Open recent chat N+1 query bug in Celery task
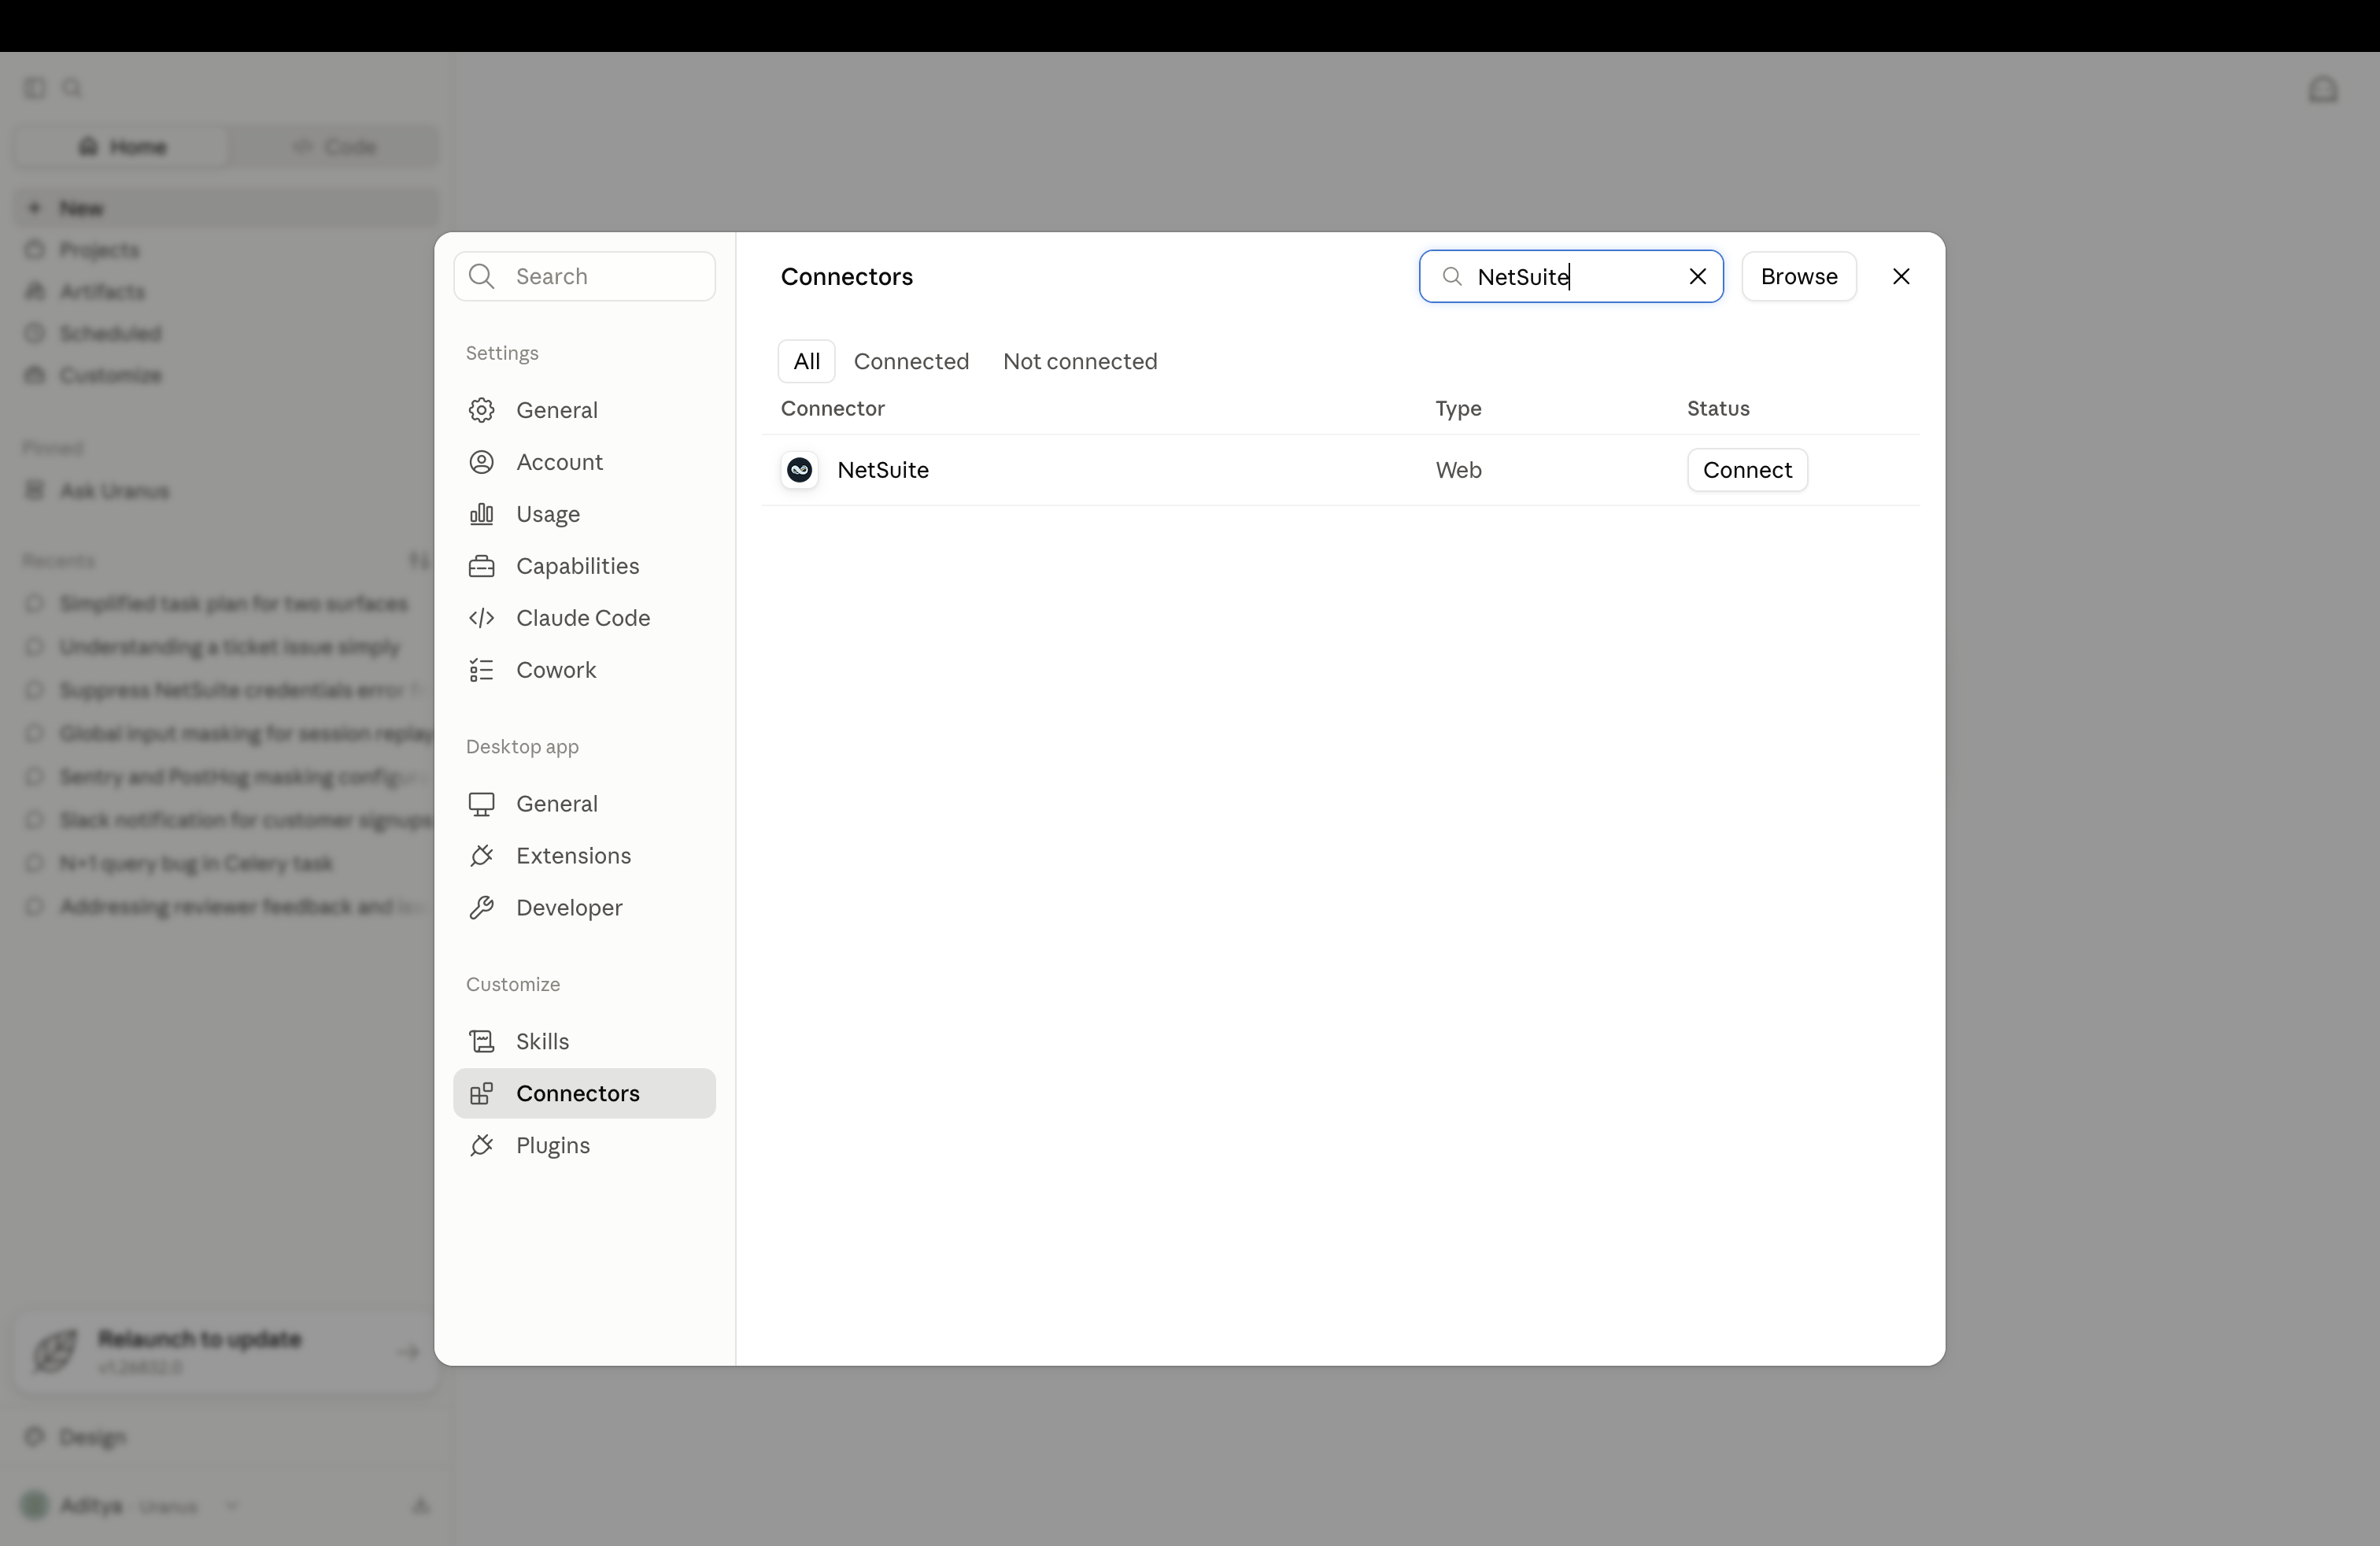The width and height of the screenshot is (2380, 1546). pos(226,864)
